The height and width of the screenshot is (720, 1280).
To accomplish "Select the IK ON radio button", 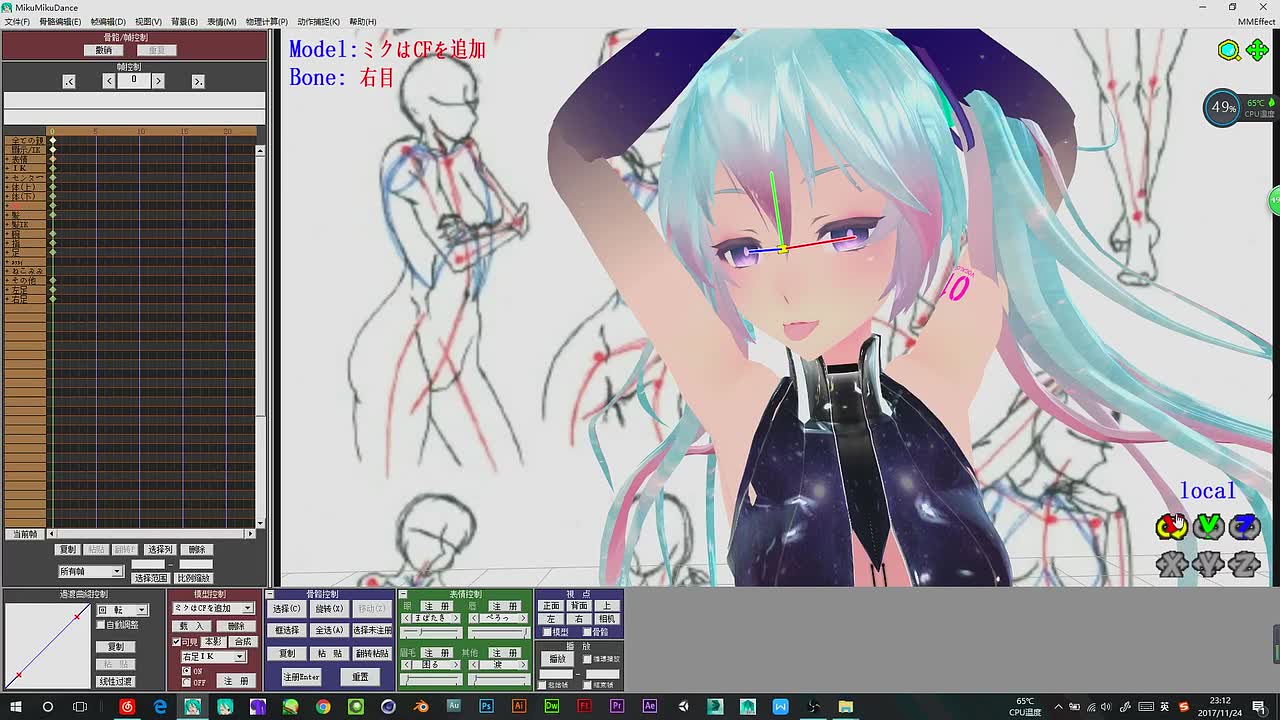I will [186, 670].
